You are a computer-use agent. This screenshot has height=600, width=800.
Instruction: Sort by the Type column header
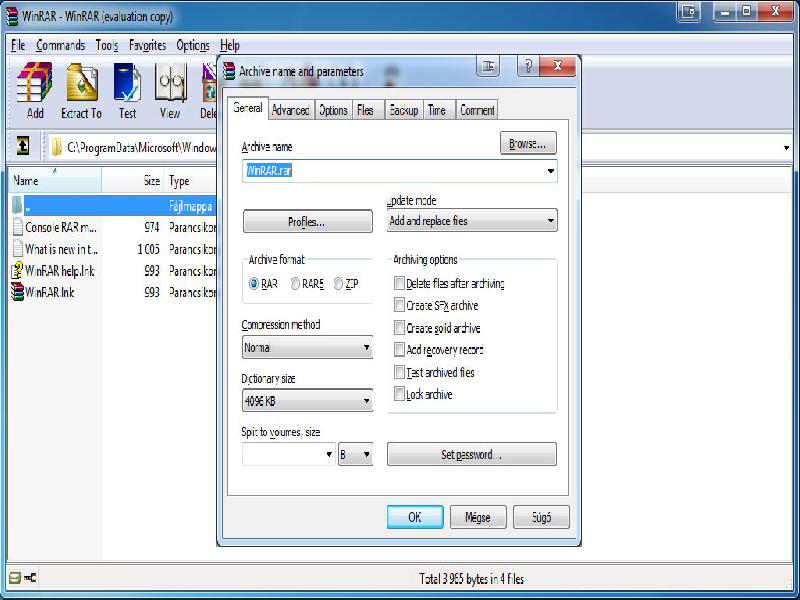pos(190,181)
